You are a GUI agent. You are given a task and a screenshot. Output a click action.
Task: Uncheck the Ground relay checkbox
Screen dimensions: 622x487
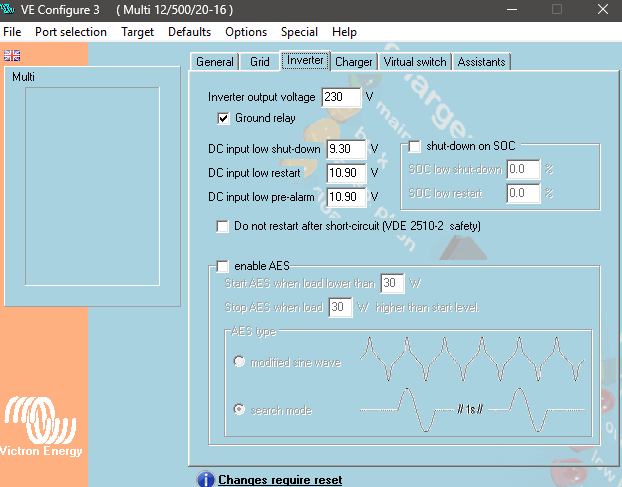(x=223, y=118)
